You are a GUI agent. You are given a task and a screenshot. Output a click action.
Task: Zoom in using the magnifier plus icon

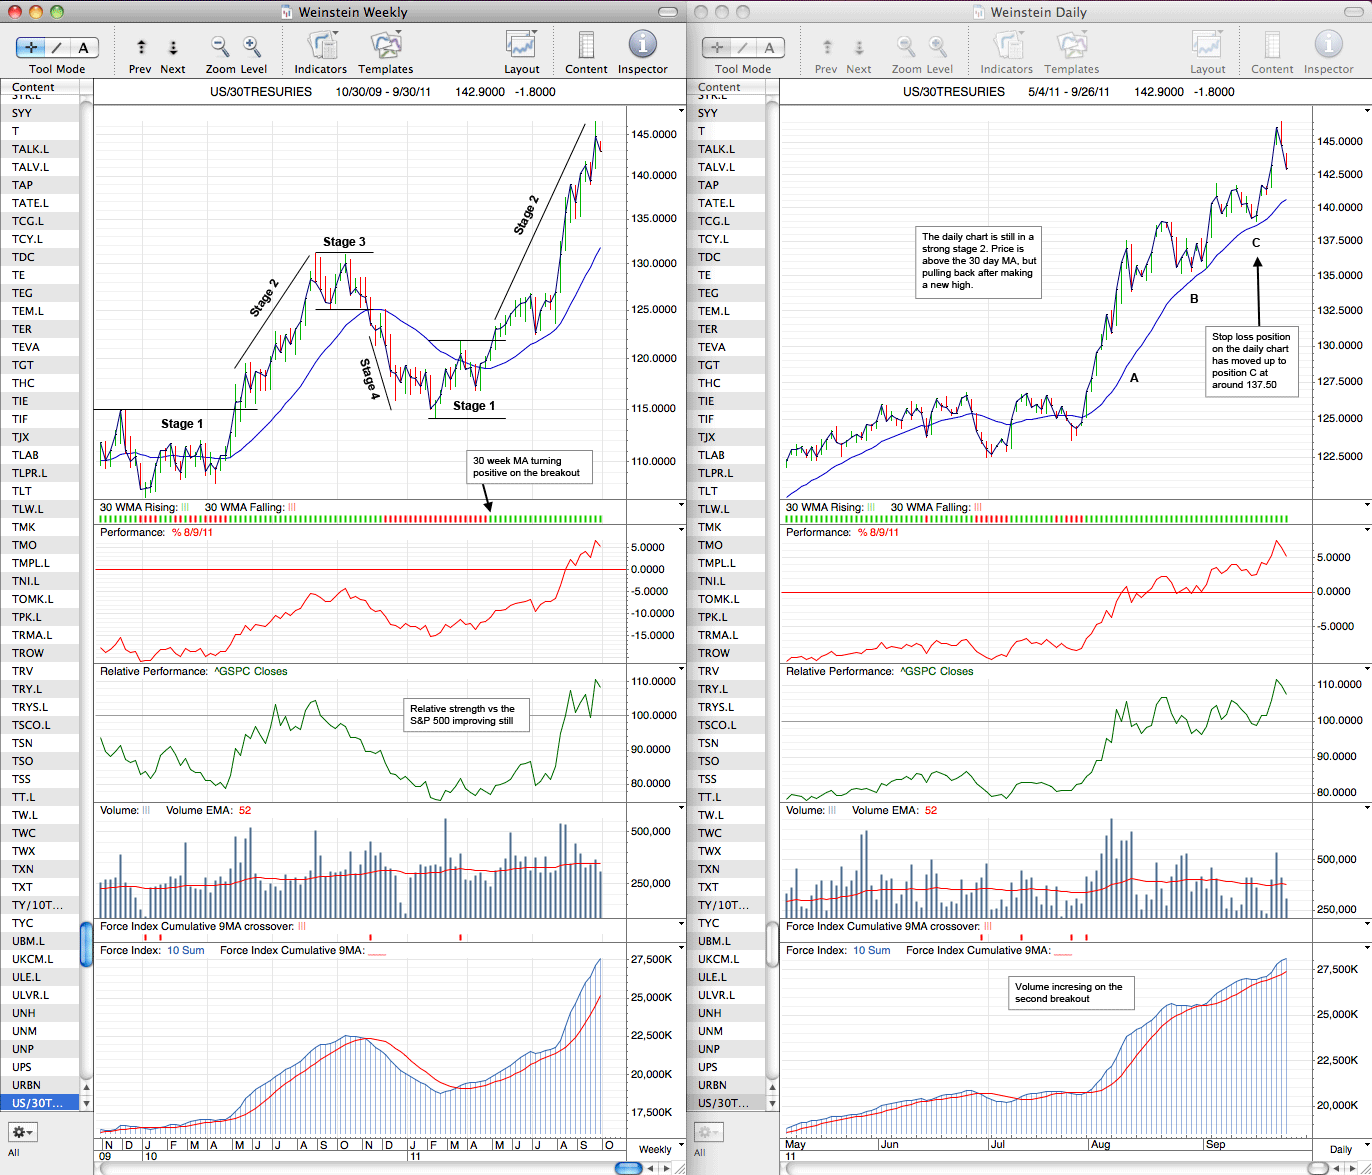(252, 47)
